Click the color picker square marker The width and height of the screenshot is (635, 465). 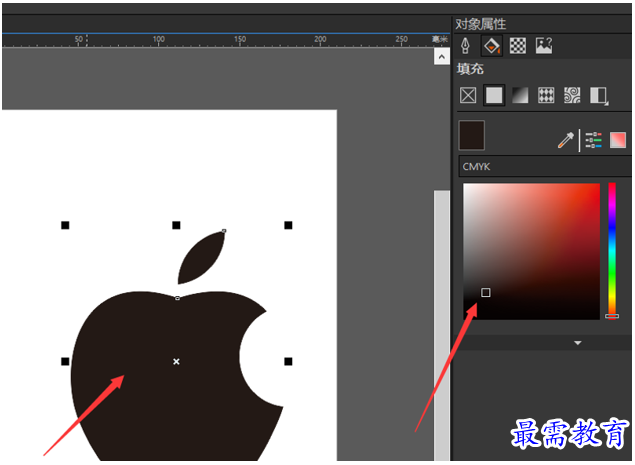[486, 292]
